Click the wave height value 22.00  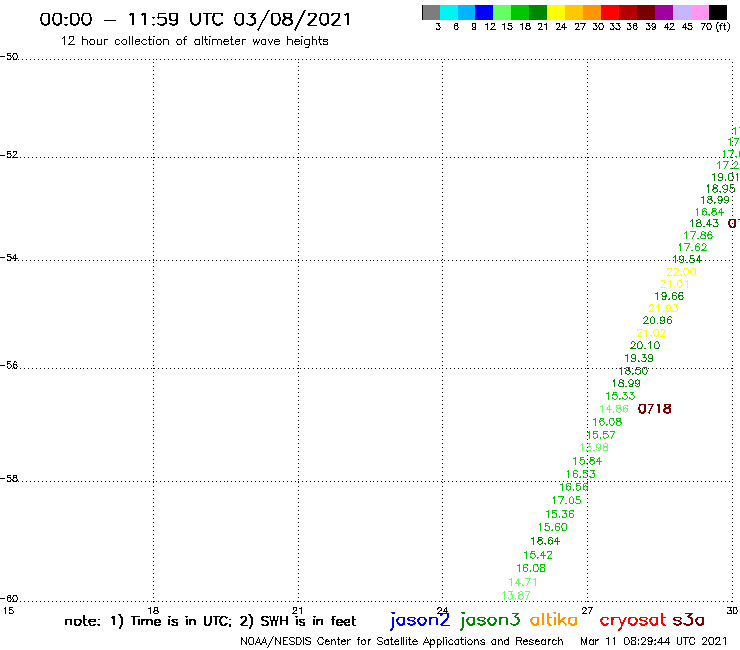tap(681, 272)
